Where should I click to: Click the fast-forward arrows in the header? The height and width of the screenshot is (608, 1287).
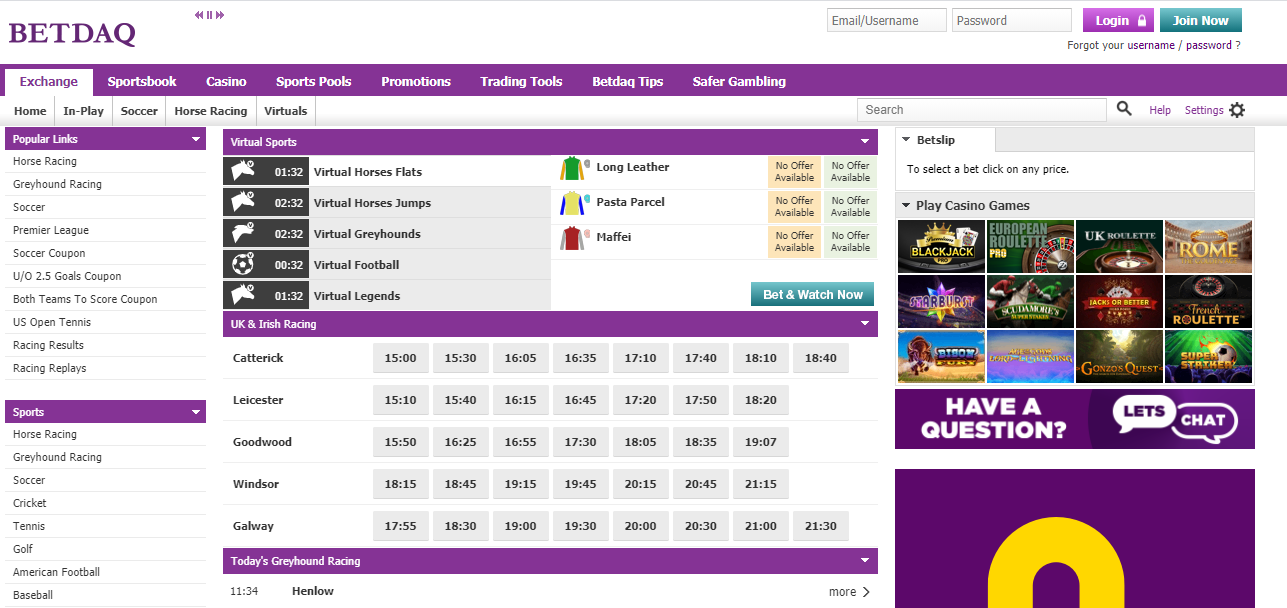[220, 15]
